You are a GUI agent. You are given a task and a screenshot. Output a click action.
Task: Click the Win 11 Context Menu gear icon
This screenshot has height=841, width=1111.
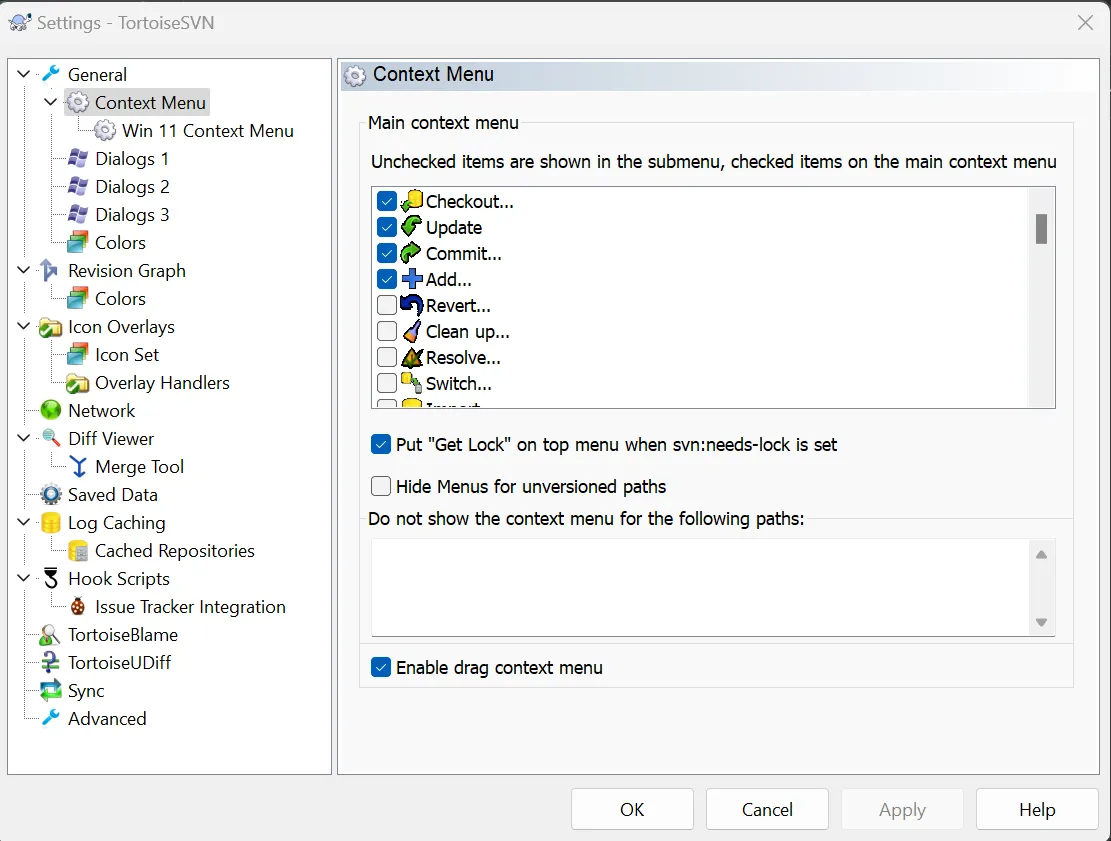(x=106, y=130)
